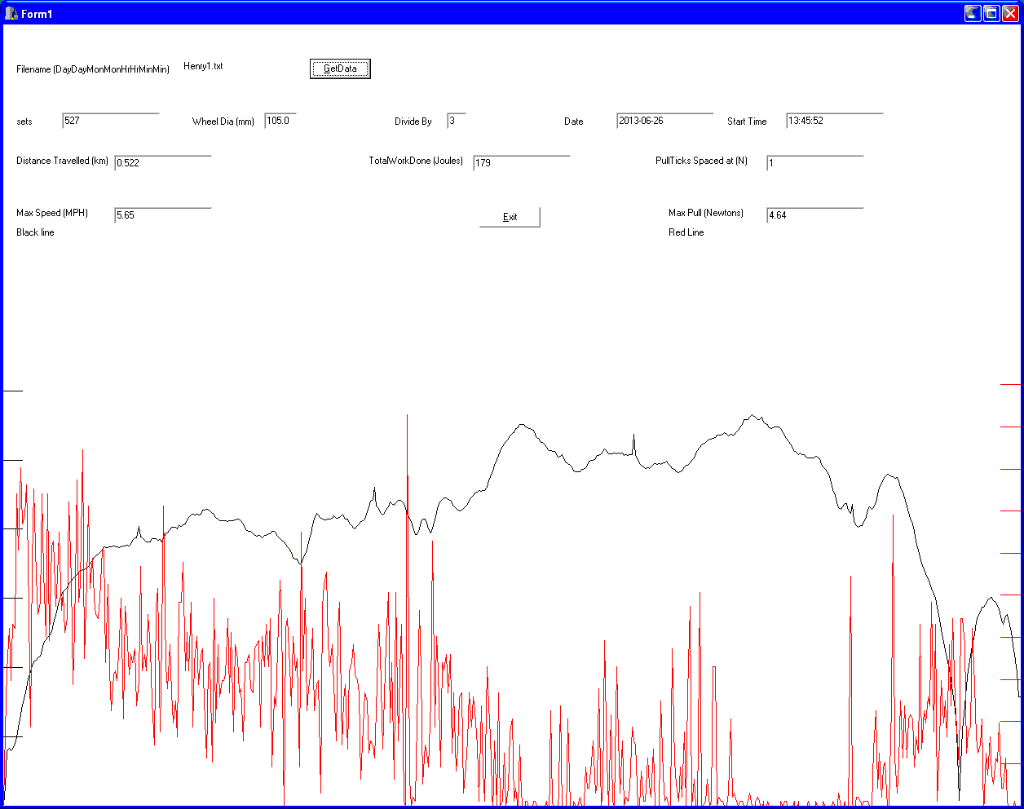Click the Start Time label
Screen dimensions: 1024x809
746,121
